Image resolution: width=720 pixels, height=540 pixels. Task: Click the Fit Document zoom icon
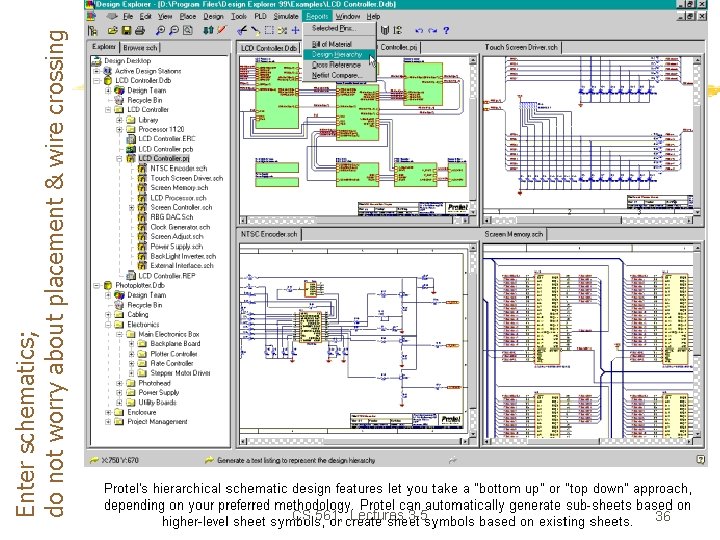187,30
